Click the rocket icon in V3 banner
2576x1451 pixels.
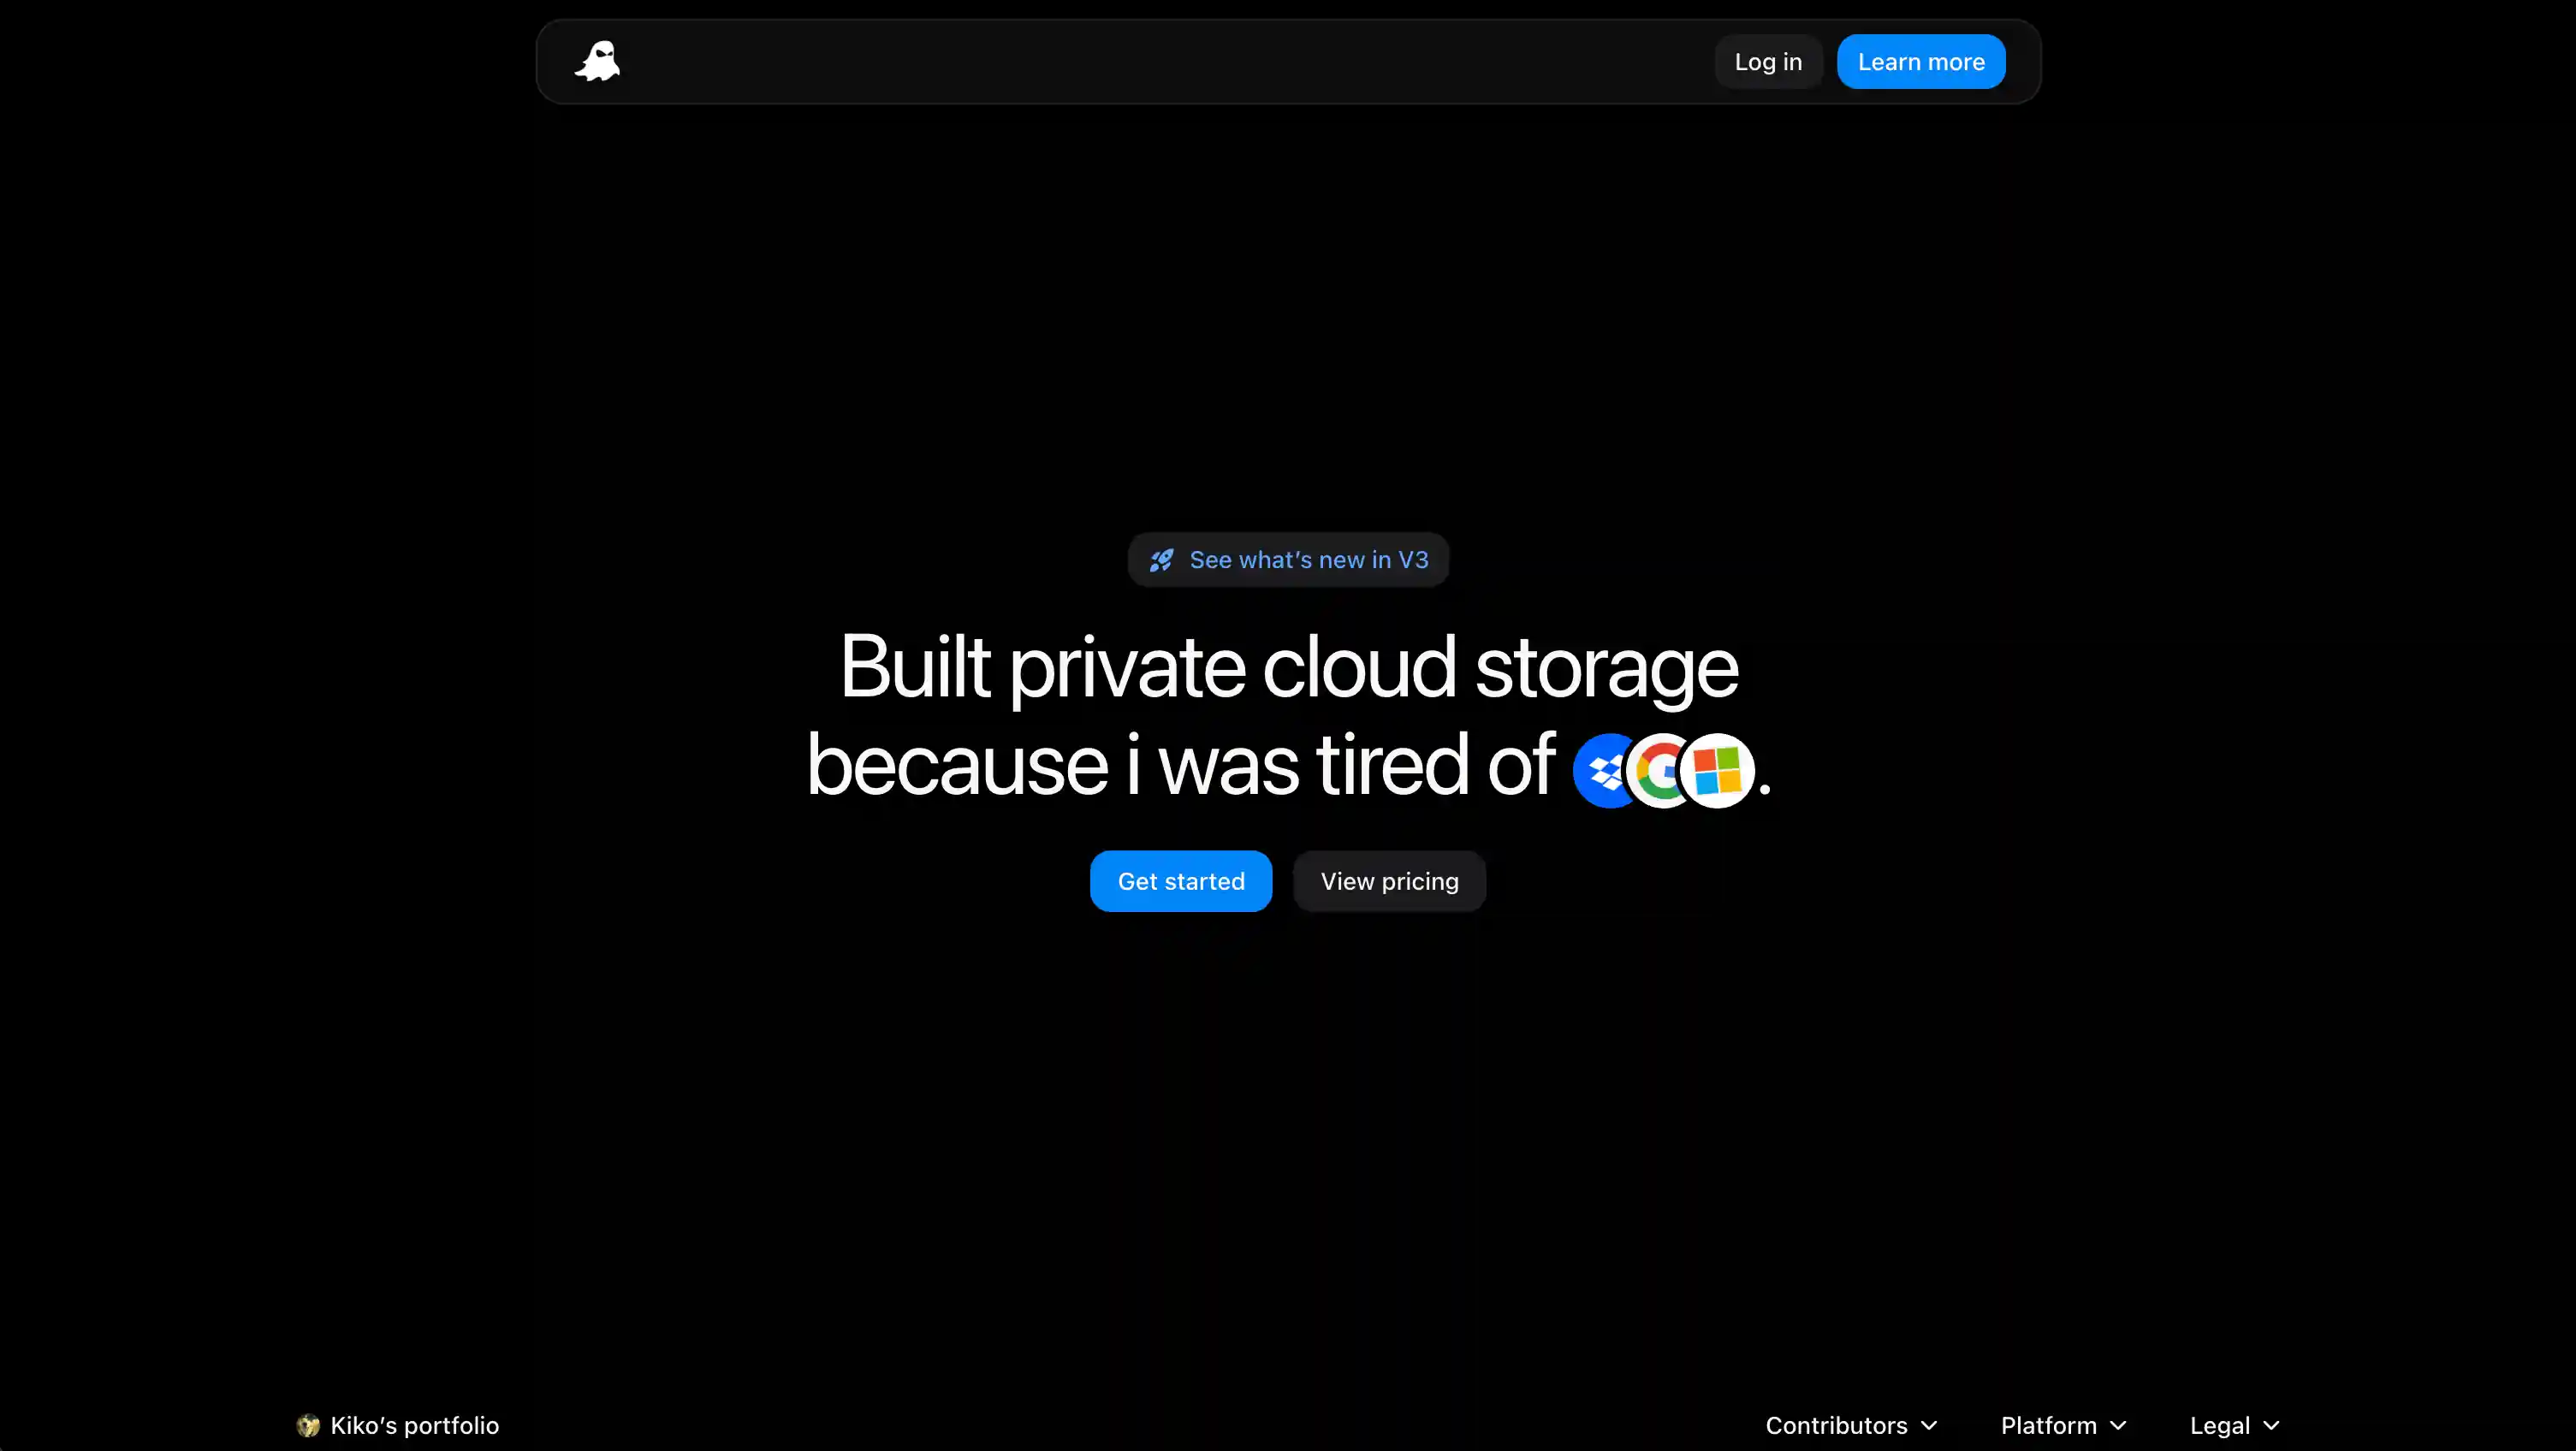coord(1161,560)
